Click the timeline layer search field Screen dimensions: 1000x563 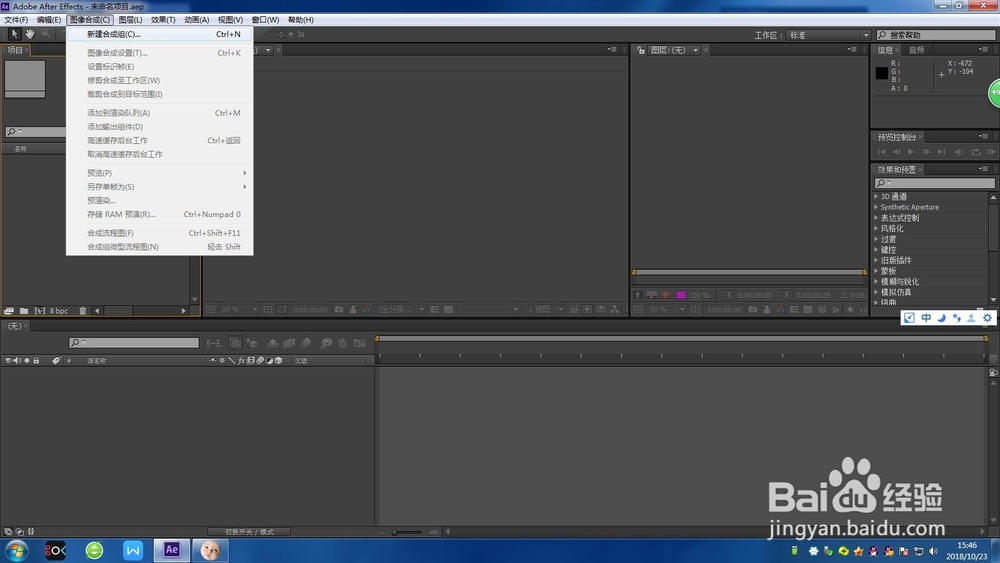(134, 343)
